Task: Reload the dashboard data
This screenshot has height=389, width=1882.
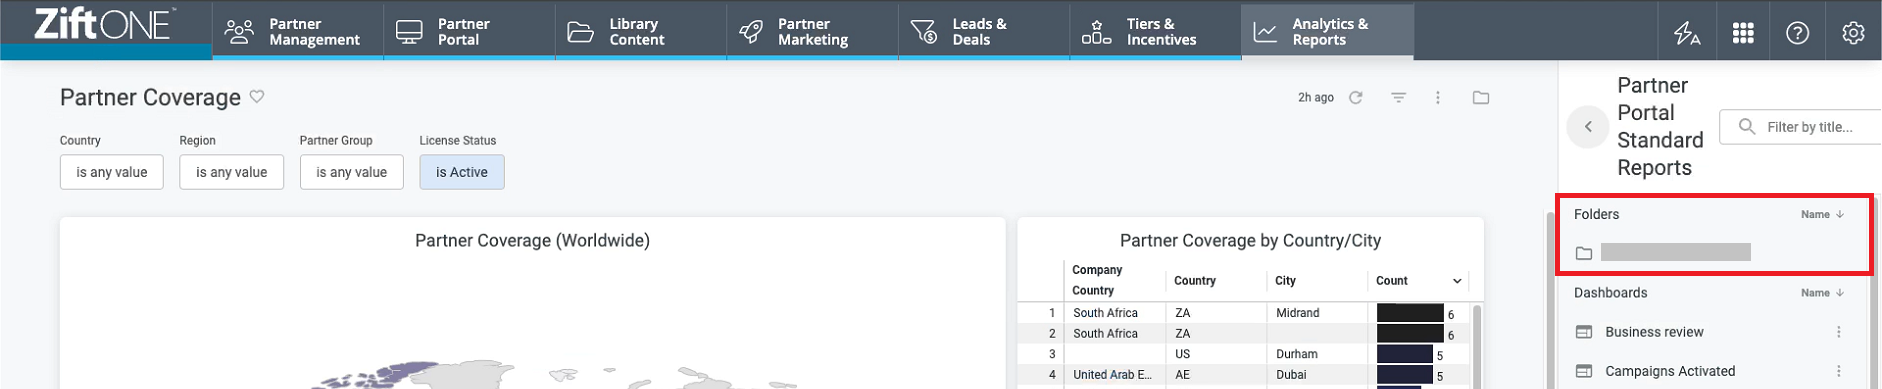Action: coord(1356,98)
